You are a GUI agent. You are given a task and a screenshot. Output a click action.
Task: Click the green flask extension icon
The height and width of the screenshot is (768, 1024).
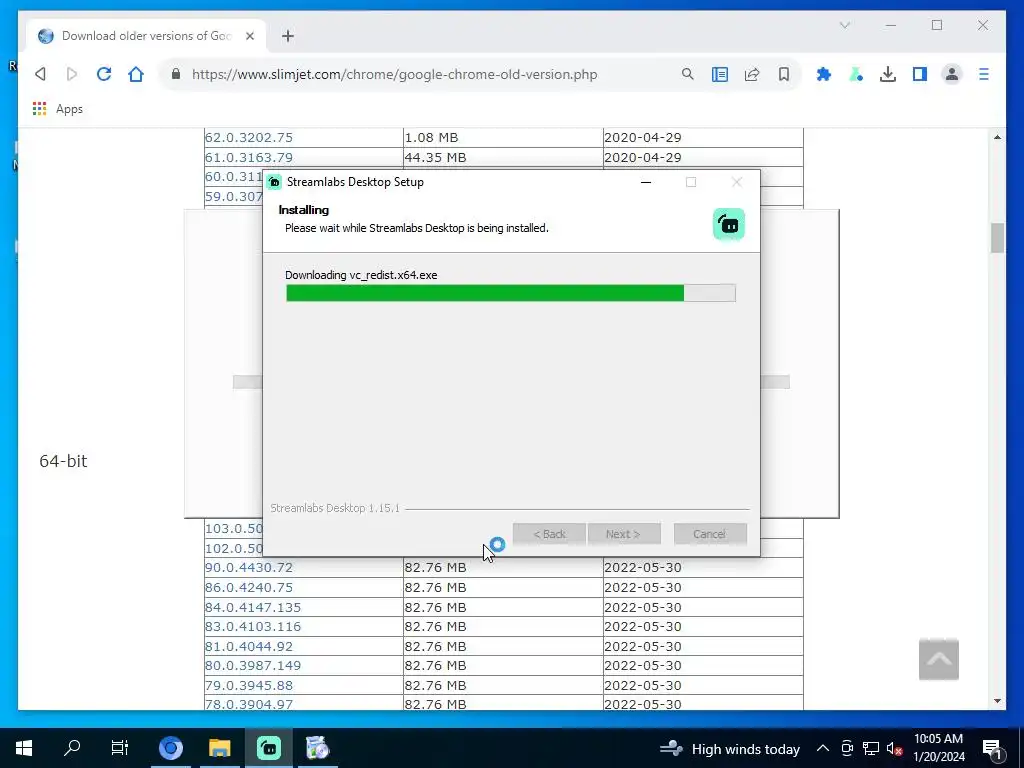coord(856,74)
